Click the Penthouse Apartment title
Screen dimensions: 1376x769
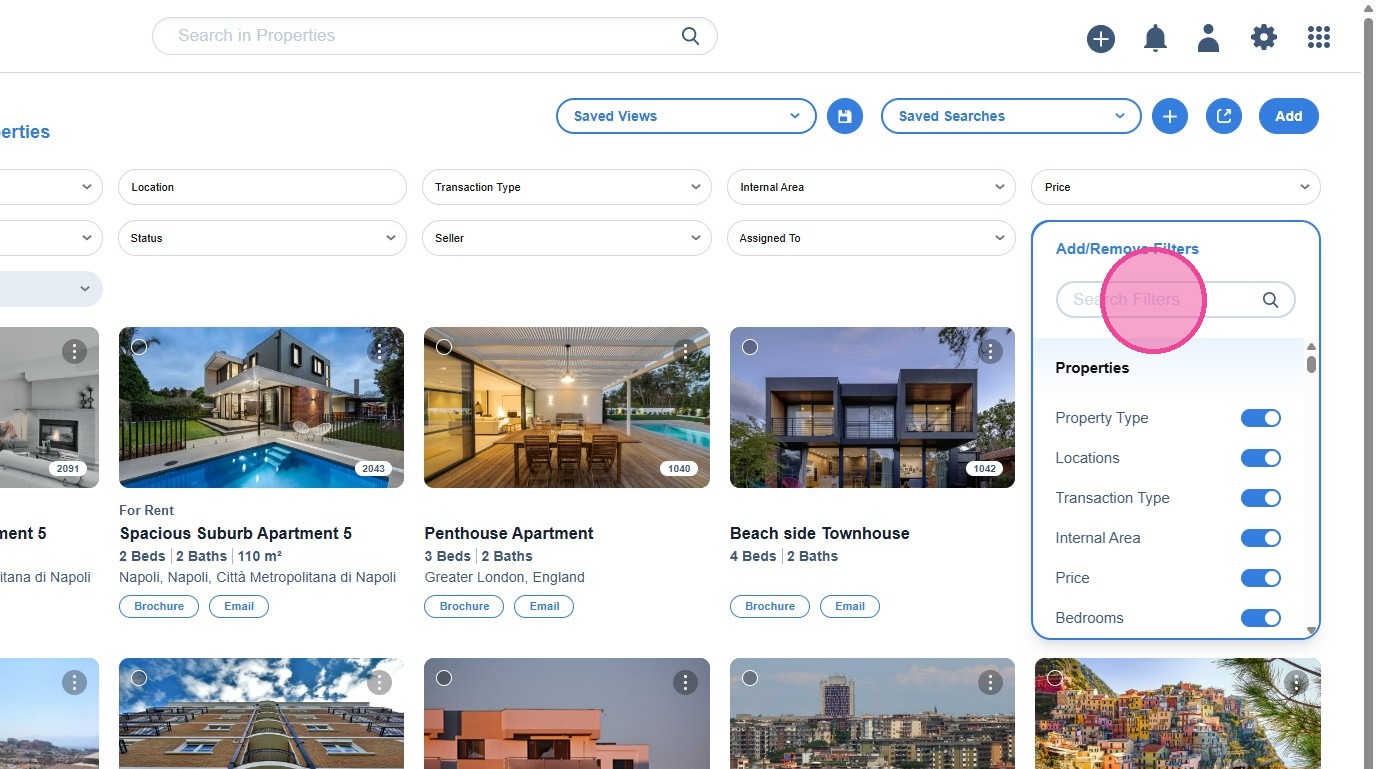click(x=509, y=534)
